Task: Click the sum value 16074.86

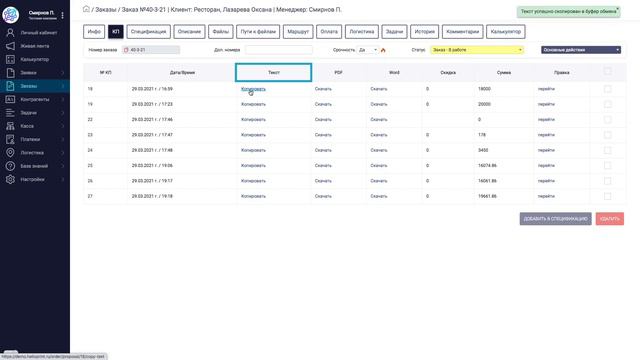Action: click(x=487, y=165)
